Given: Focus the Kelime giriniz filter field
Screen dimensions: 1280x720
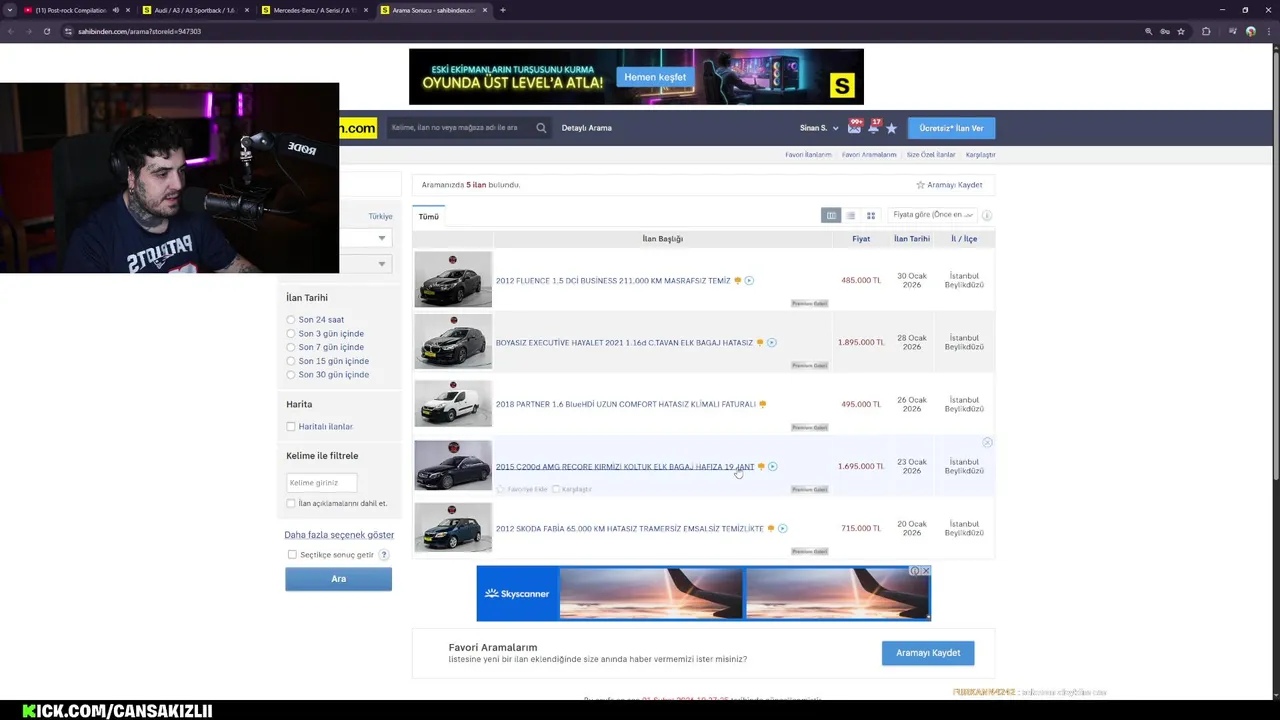Looking at the screenshot, I should [x=321, y=483].
